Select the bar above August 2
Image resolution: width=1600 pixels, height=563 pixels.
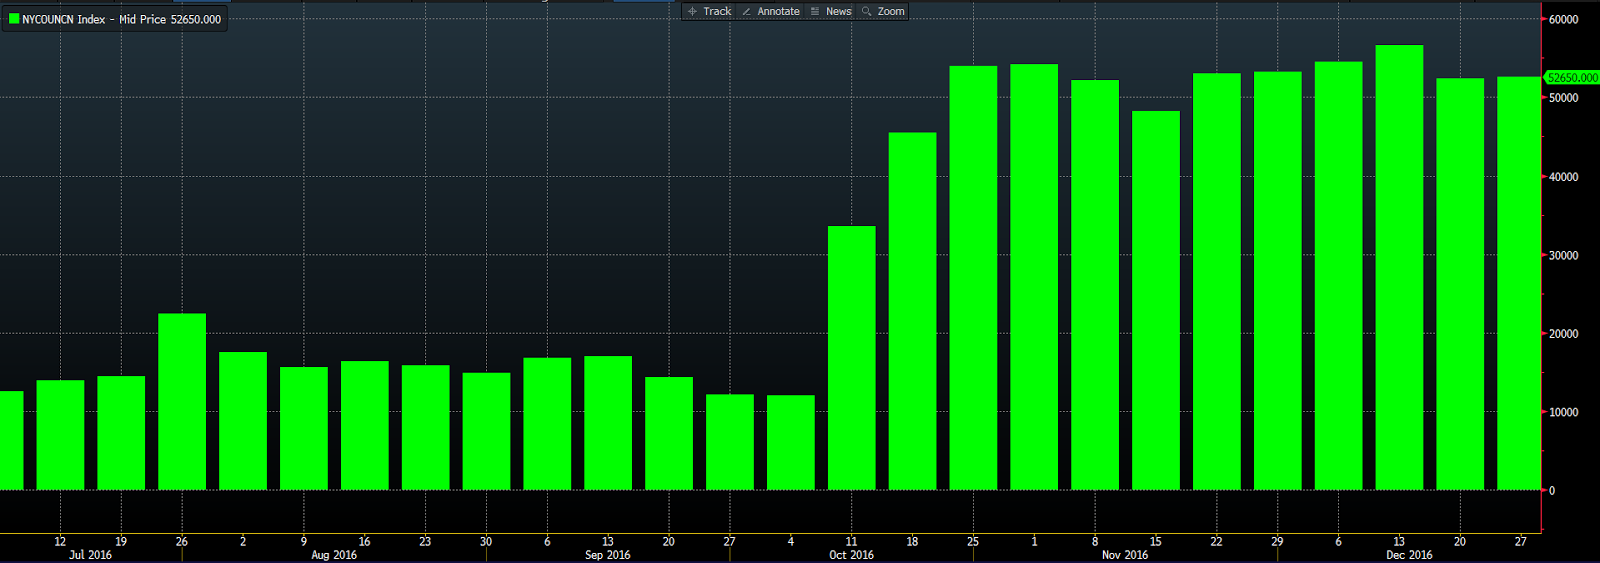point(243,421)
